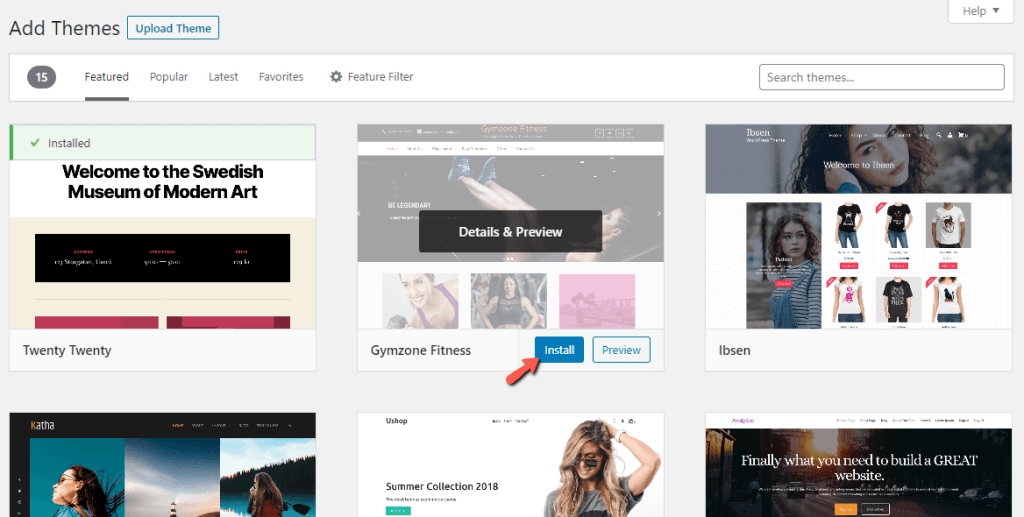1024x517 pixels.
Task: Click the Feature Filter label text
Action: [x=380, y=77]
